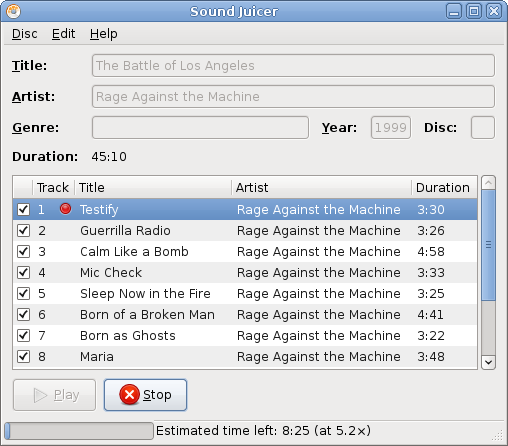Screen dimensions: 508x446
Task: Uncheck track 3 Calm Like a Bomb checkbox
Action: (x=23, y=252)
